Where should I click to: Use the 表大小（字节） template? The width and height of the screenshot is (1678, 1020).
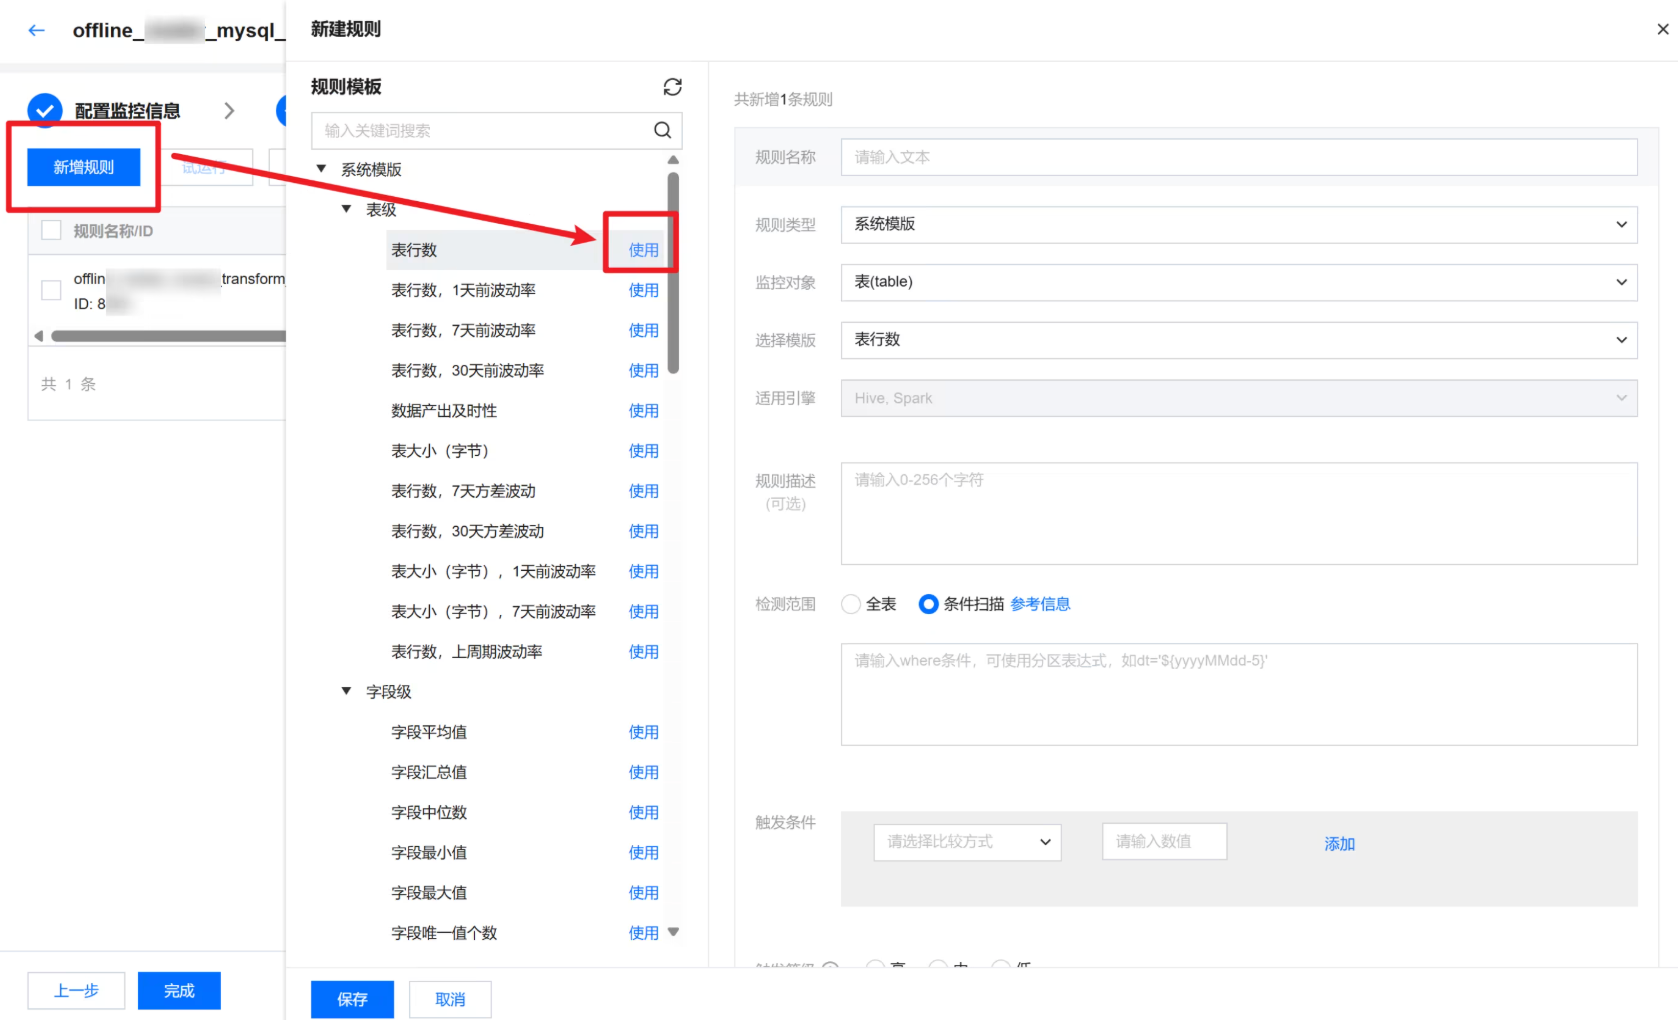(643, 451)
